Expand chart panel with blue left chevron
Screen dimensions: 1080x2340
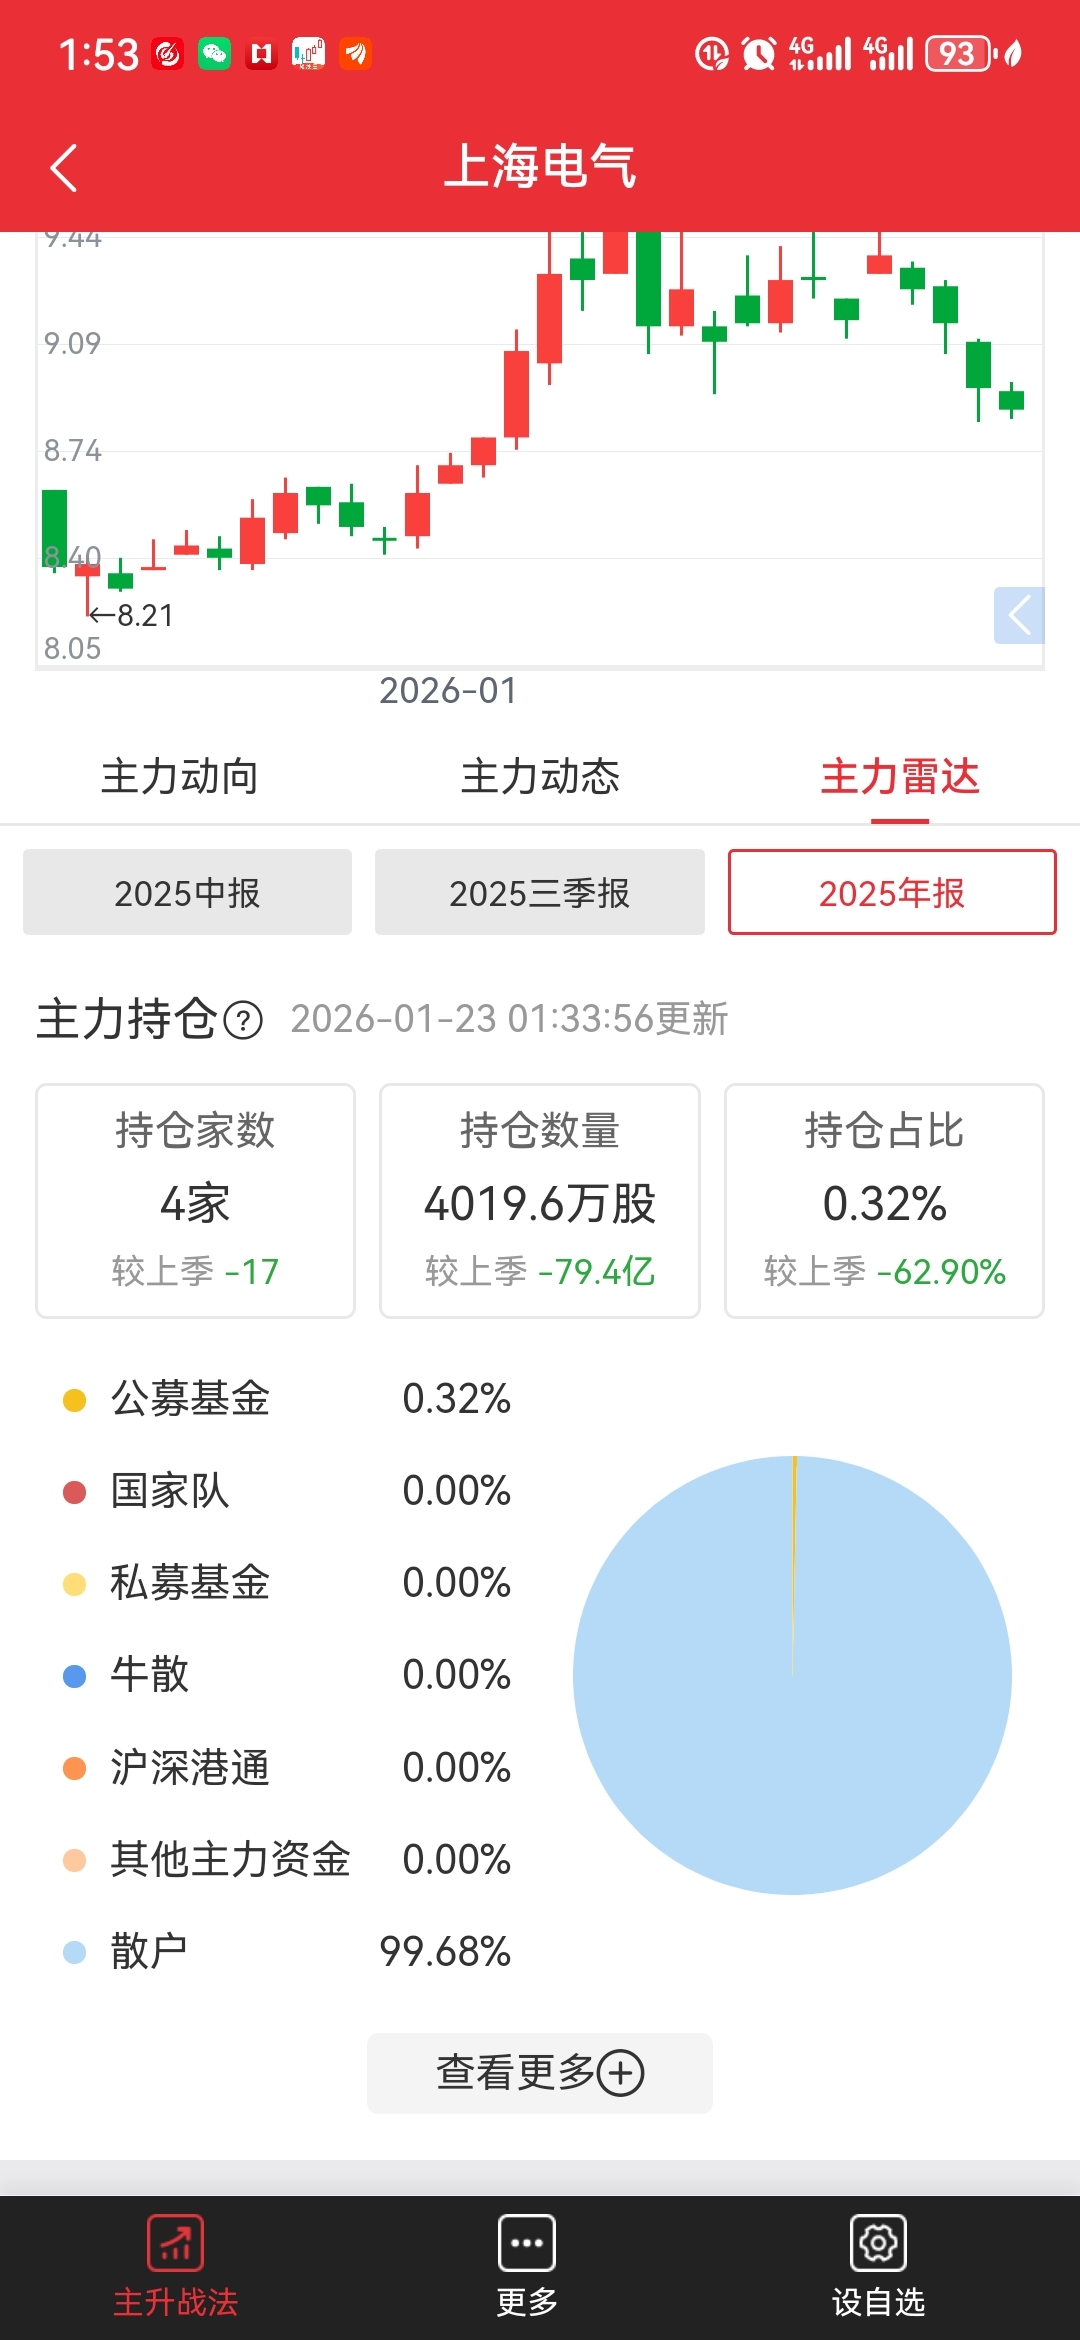[1019, 615]
